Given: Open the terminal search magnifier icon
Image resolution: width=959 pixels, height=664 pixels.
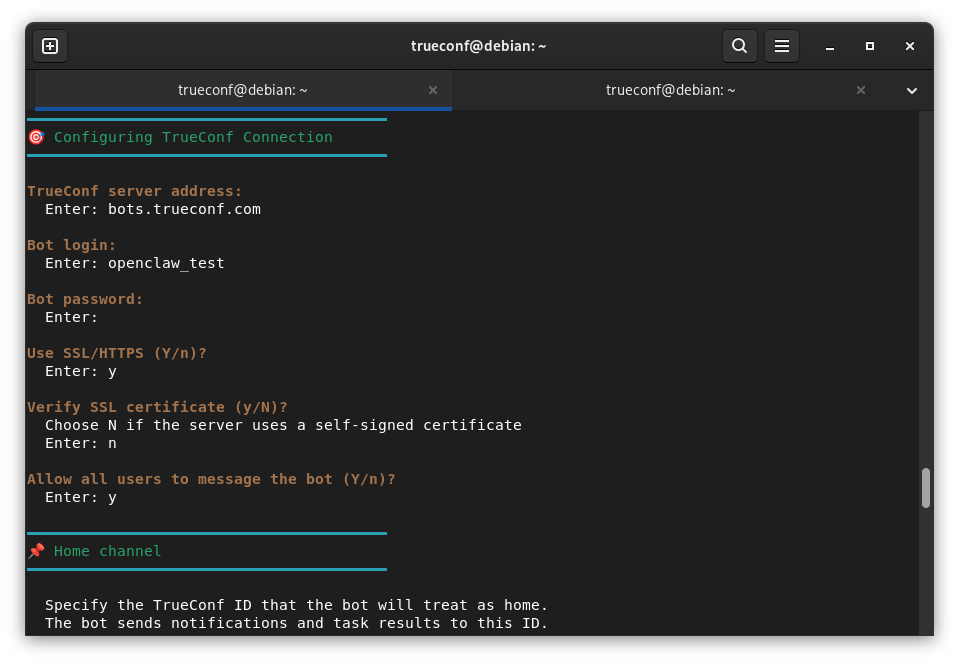Looking at the screenshot, I should click(739, 46).
